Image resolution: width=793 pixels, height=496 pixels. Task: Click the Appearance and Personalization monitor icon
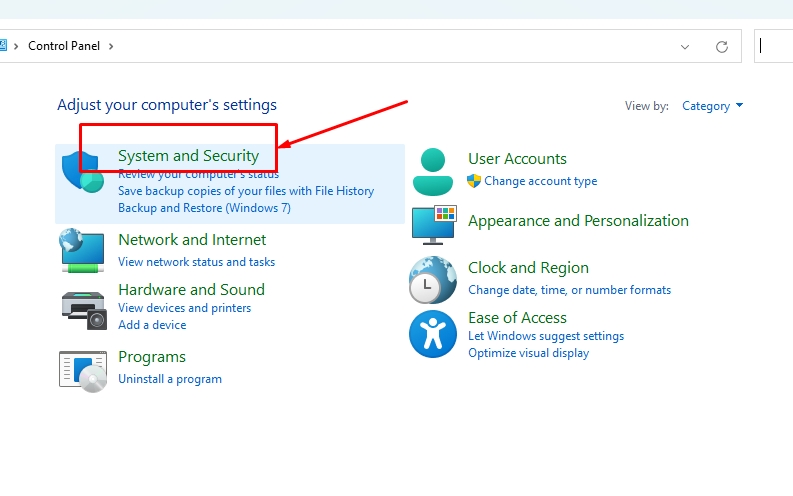click(x=434, y=224)
